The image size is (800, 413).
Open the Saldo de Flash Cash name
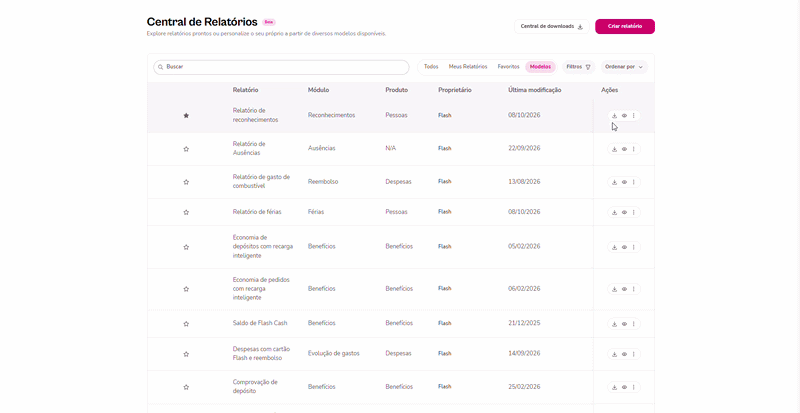[x=260, y=323]
